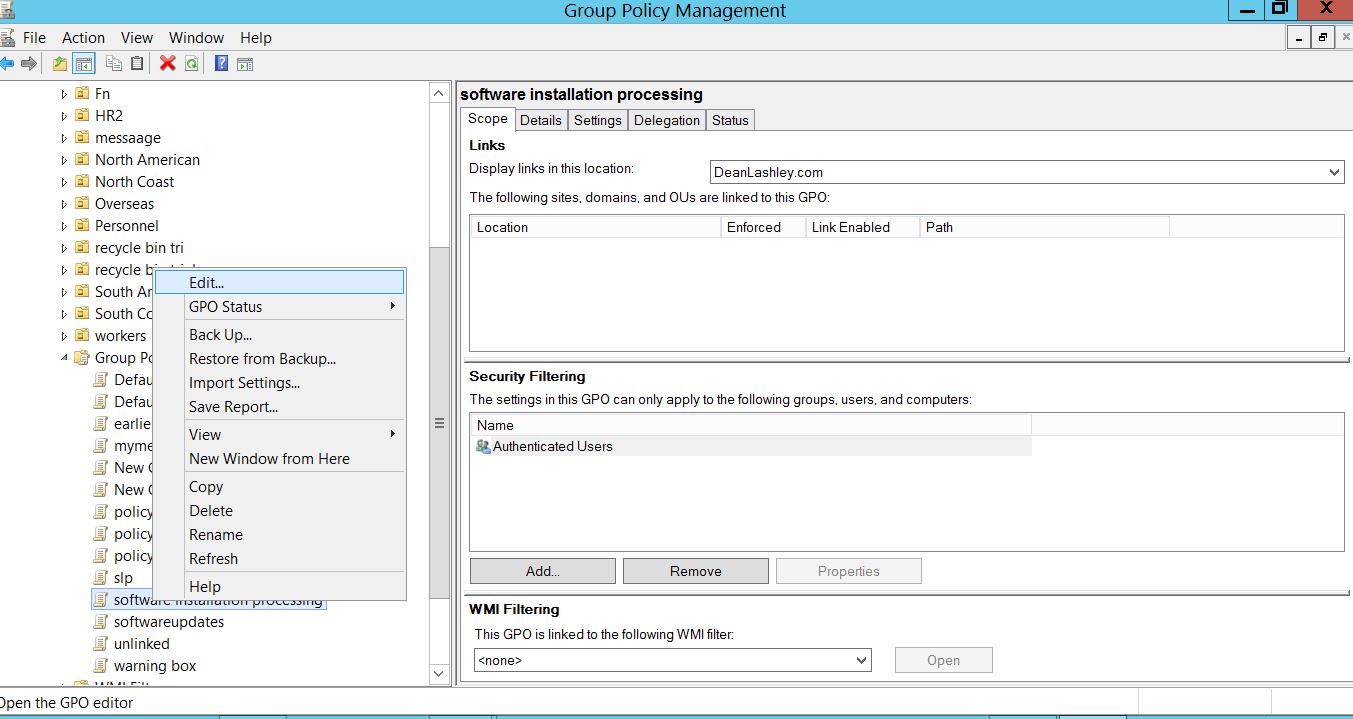
Task: Click the Remove button
Action: tap(696, 571)
